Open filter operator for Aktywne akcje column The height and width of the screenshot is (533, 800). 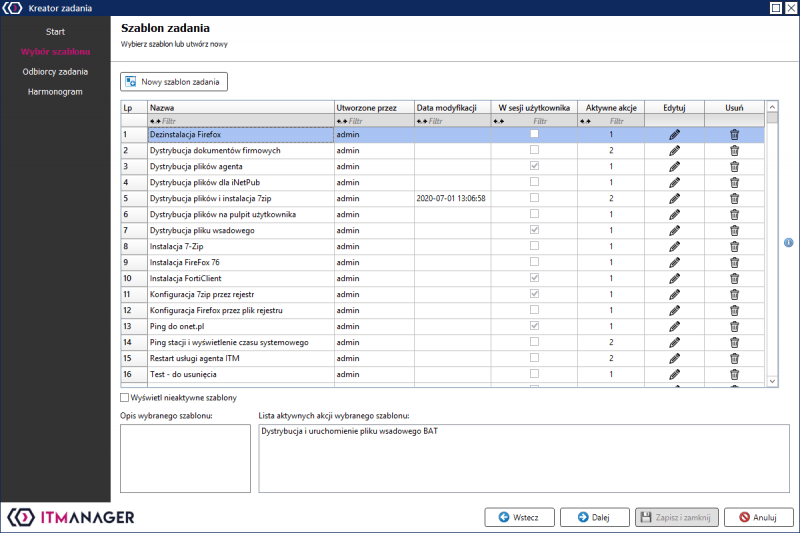(585, 121)
